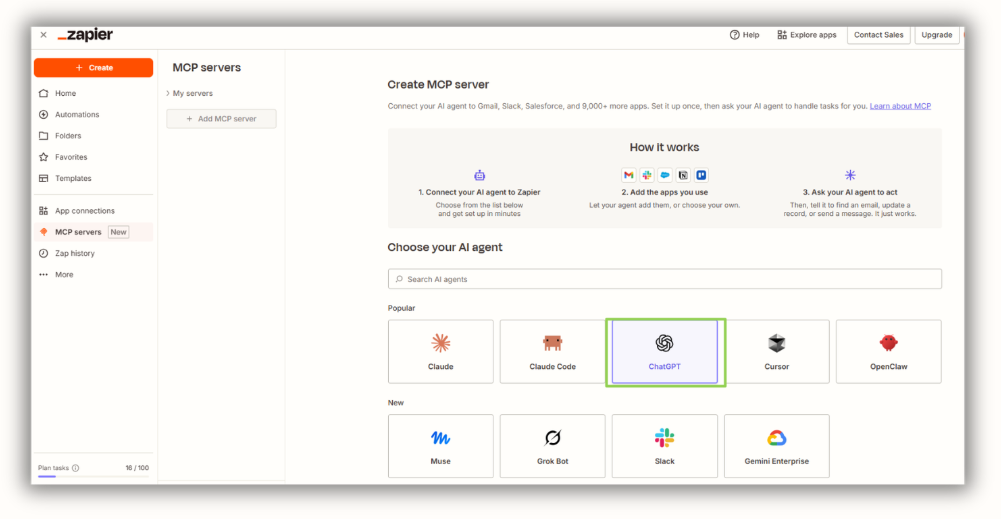The image size is (1001, 519).
Task: Click the Explore apps grid icon
Action: [782, 35]
